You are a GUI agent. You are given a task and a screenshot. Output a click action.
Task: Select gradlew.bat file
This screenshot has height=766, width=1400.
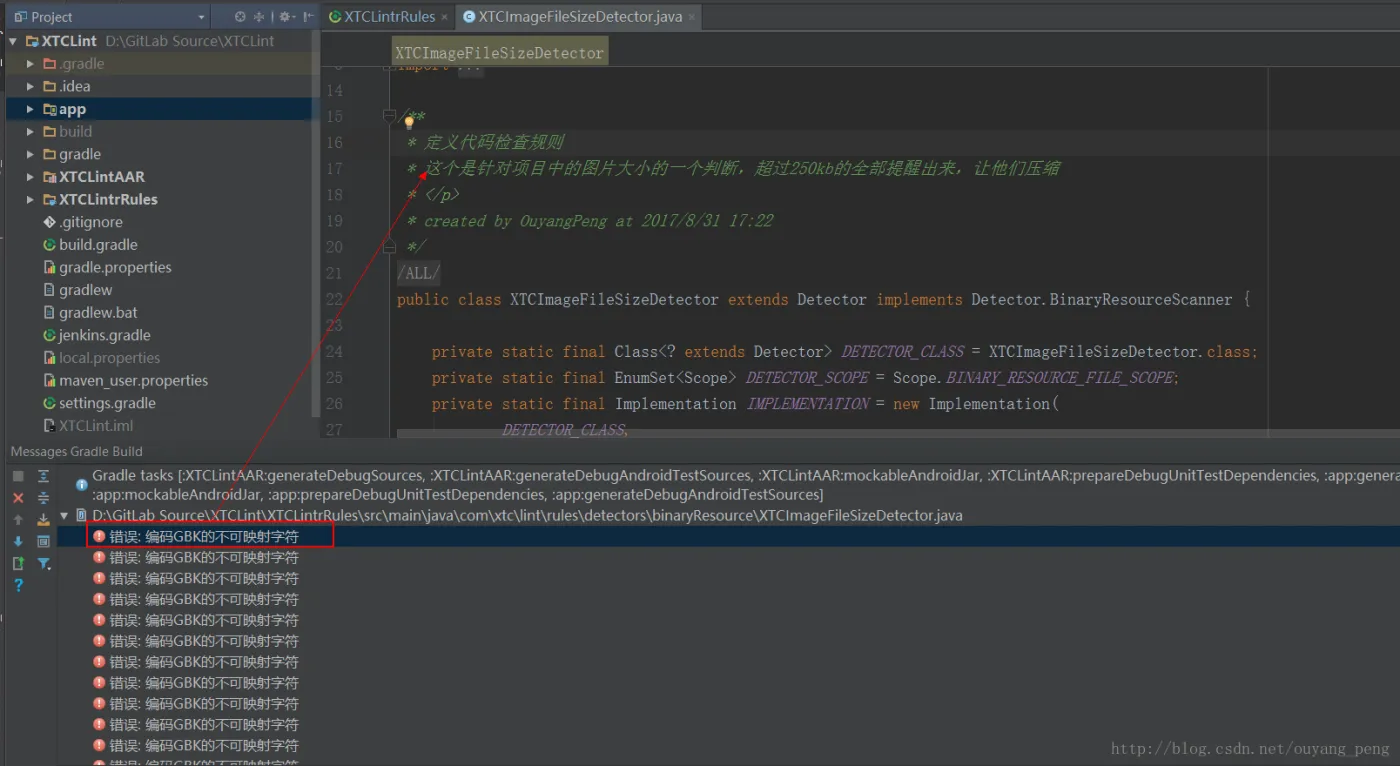pyautogui.click(x=98, y=313)
